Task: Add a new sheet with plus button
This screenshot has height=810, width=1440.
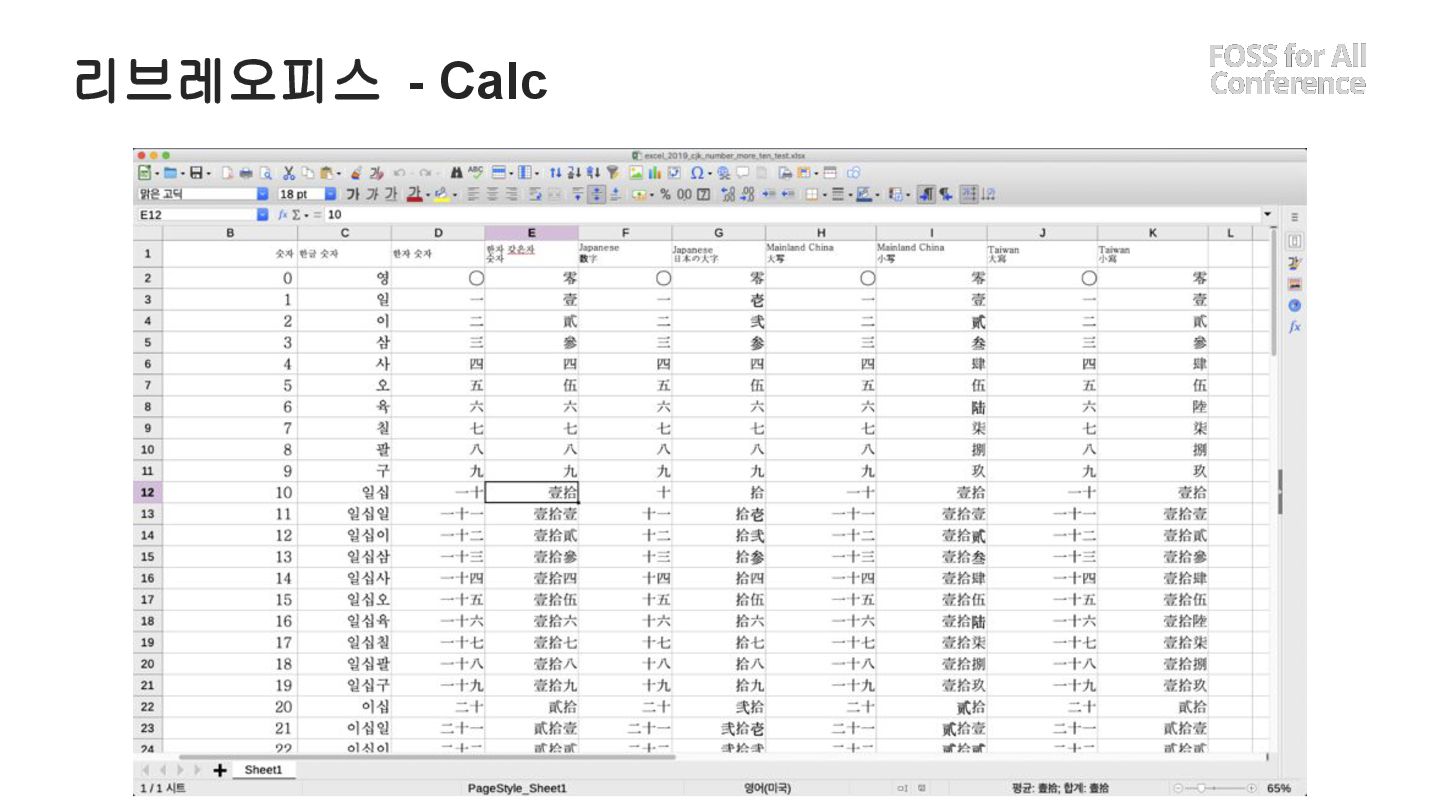Action: pos(220,770)
